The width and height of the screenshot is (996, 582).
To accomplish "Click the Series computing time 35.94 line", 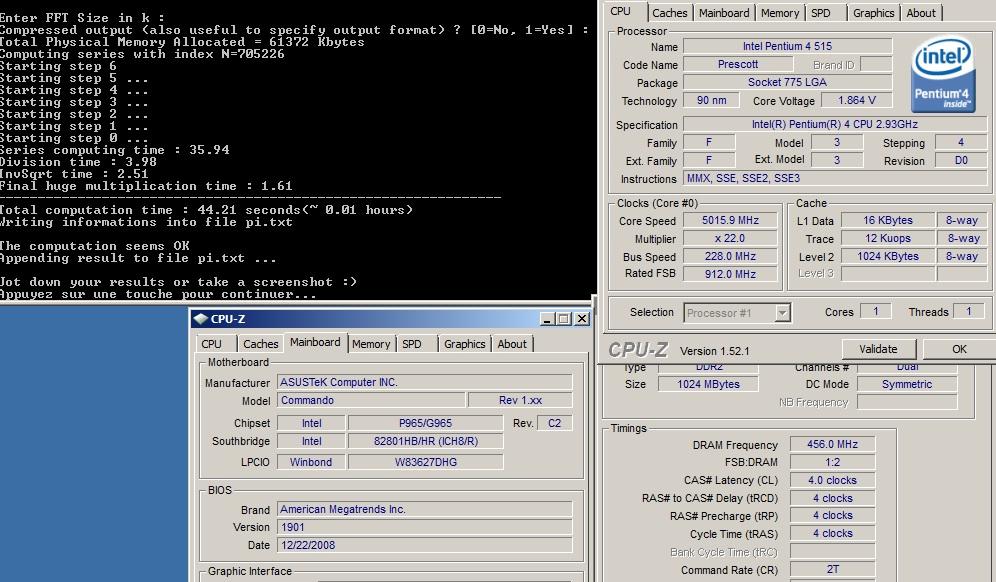I will point(115,150).
